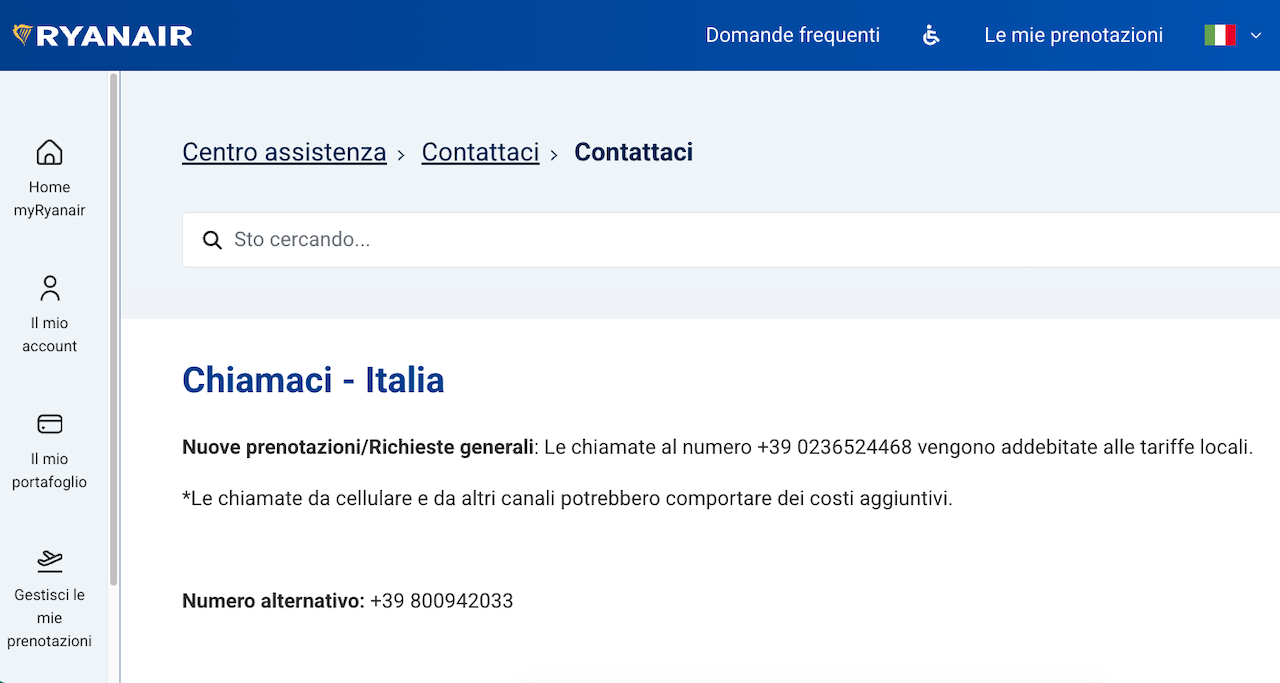Click the Chiamaci - Italia heading
This screenshot has height=683, width=1280.
point(313,380)
